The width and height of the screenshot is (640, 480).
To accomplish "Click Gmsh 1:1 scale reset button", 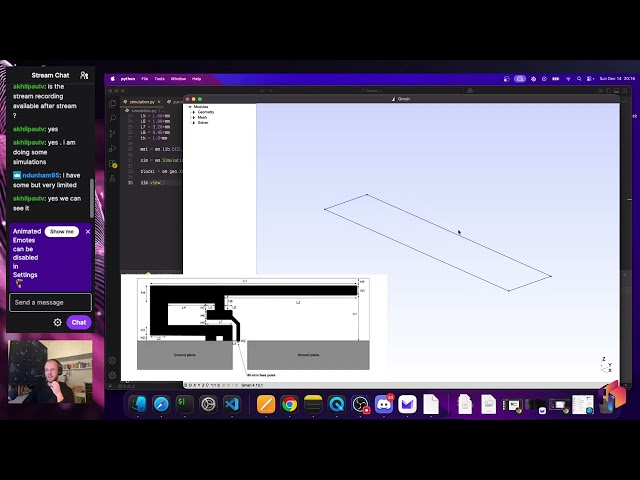I will coord(213,385).
